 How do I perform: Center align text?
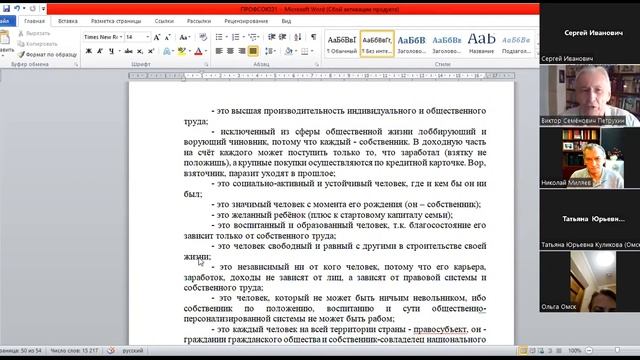point(230,51)
